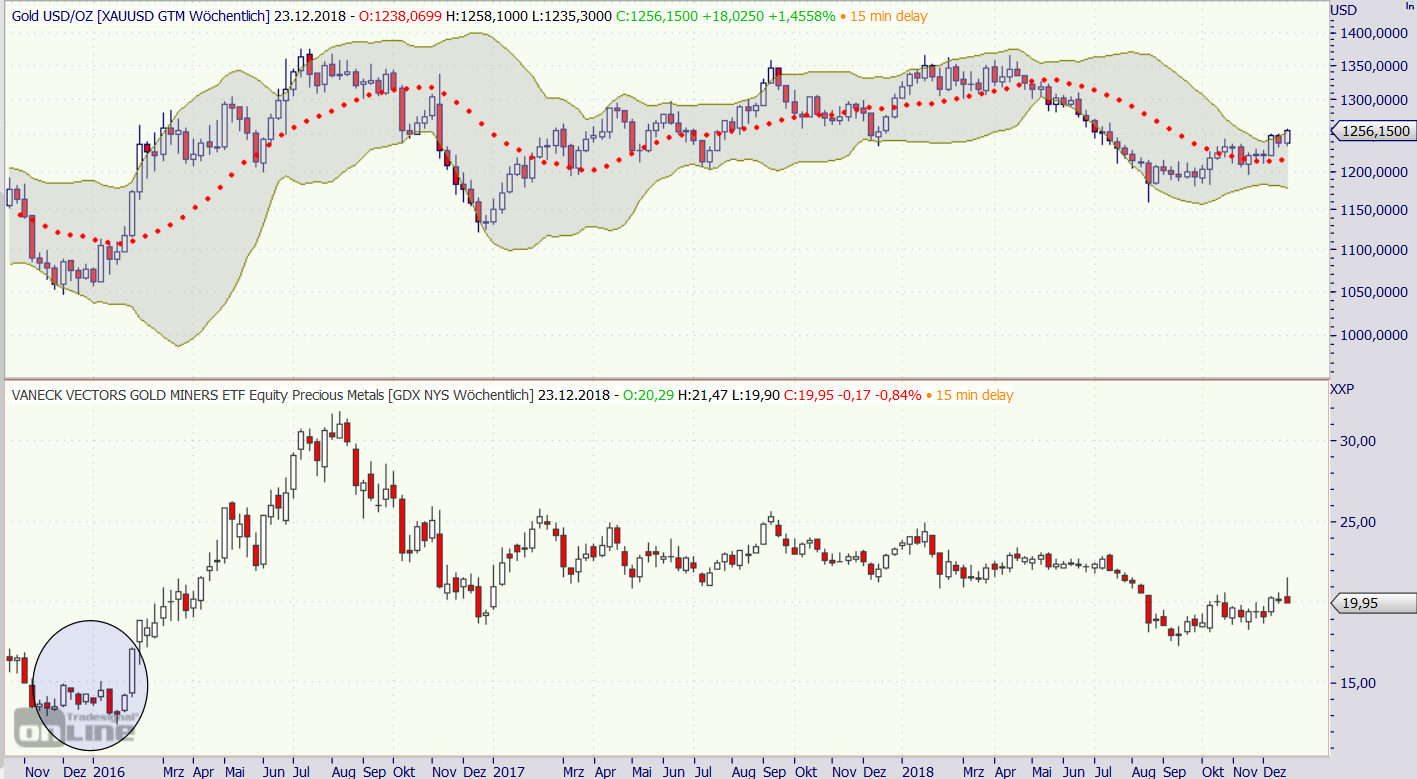
Task: Click the XXP axis label
Action: 1343,389
